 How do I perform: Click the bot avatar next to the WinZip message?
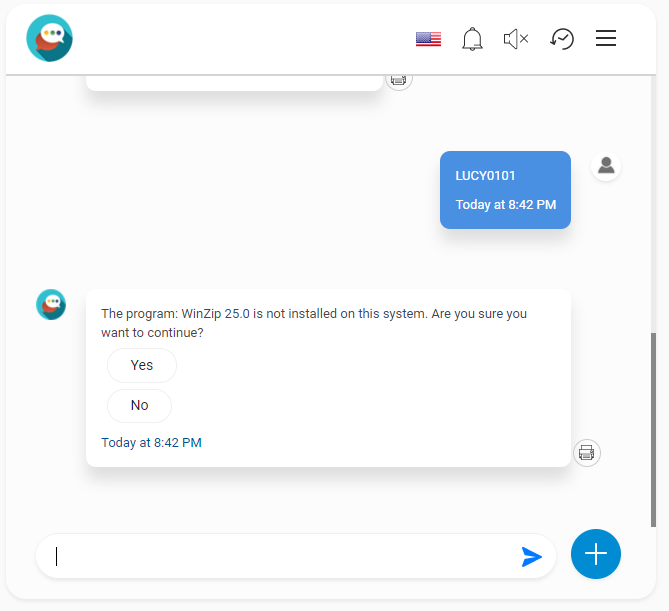[x=51, y=305]
